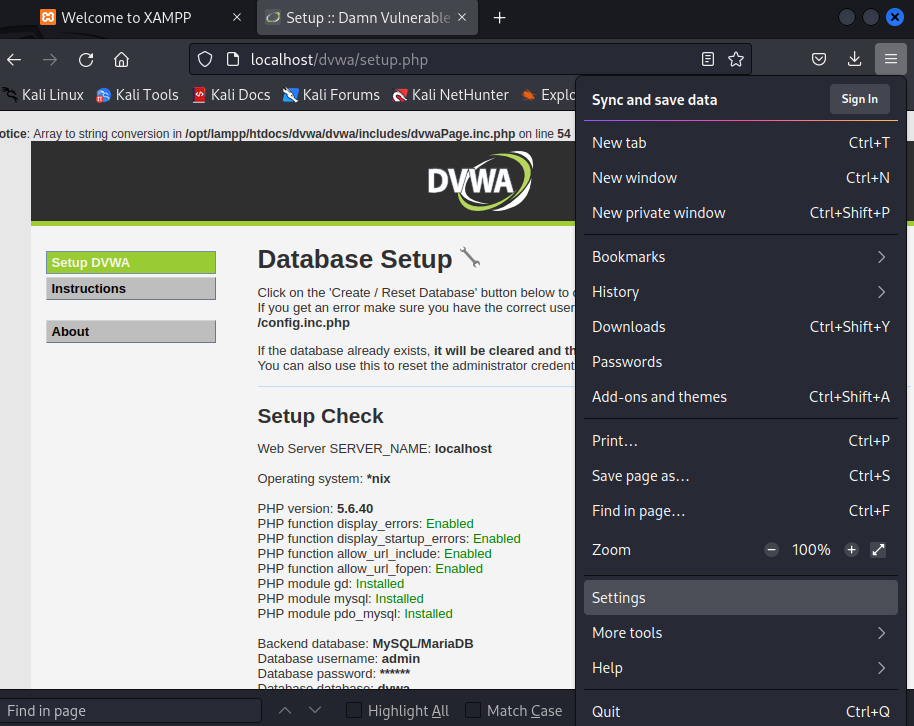
Task: Choose New window from the menu
Action: click(x=740, y=178)
